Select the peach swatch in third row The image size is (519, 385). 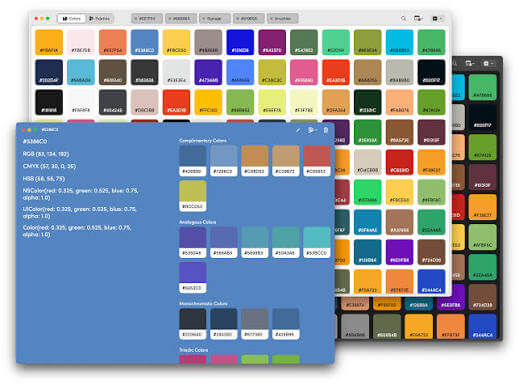pyautogui.click(x=399, y=102)
